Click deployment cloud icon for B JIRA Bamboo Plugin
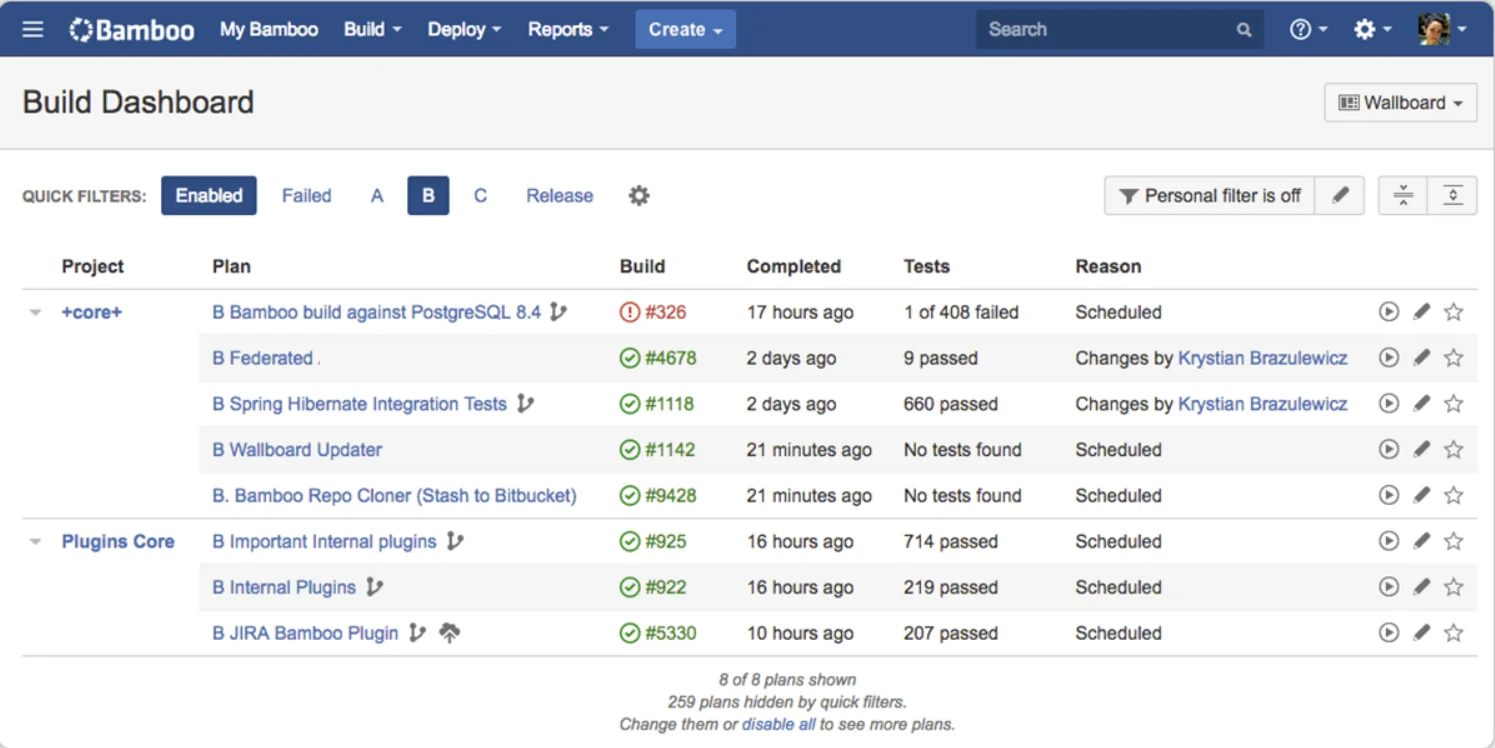Viewport: 1495px width, 748px height. click(x=450, y=633)
